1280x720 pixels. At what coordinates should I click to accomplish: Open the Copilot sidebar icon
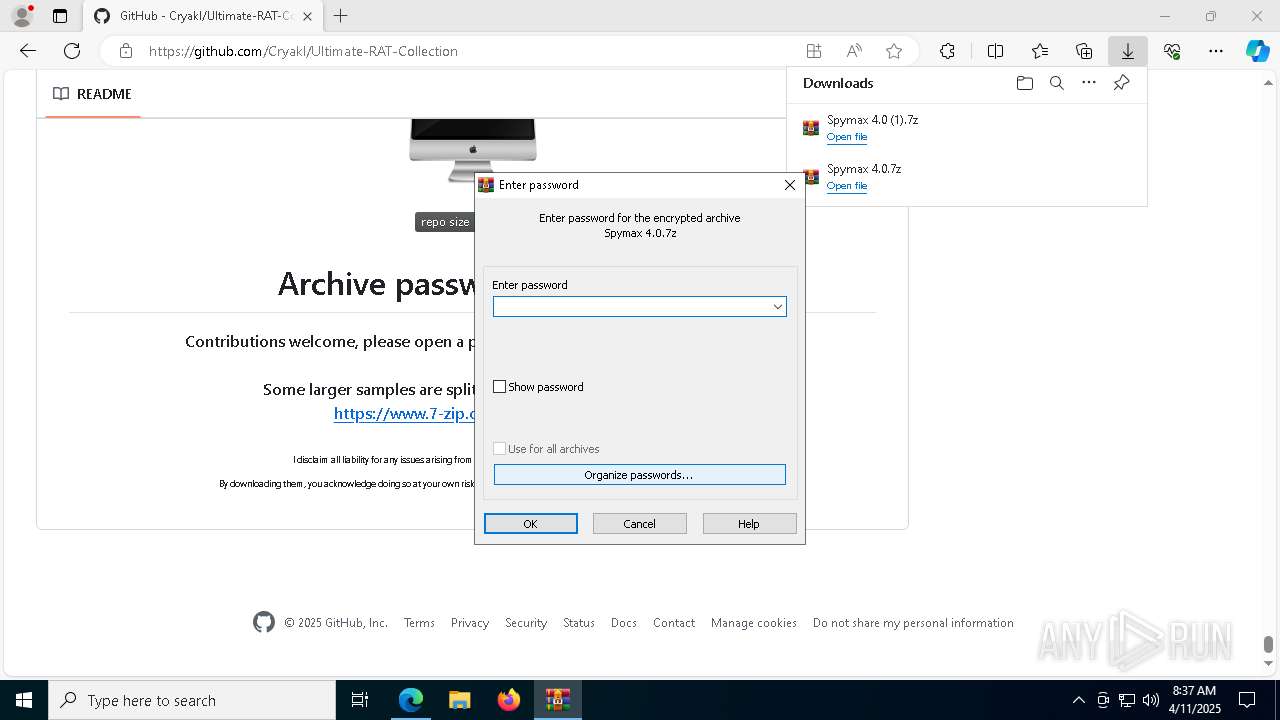1258,51
